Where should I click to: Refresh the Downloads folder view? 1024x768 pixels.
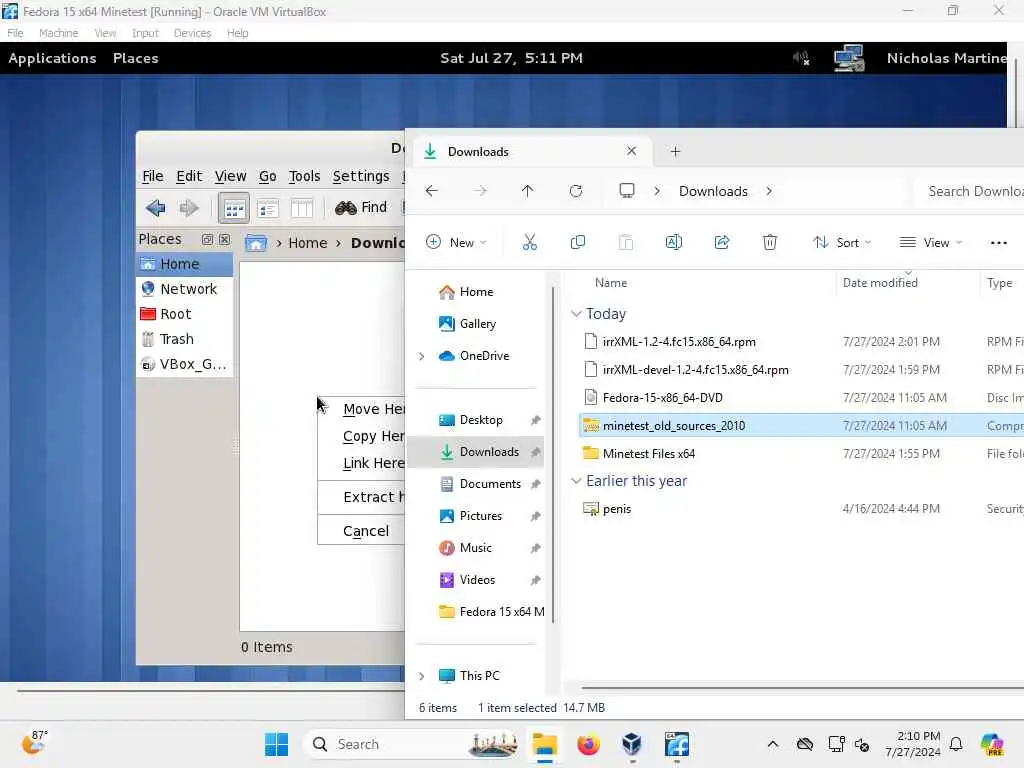coord(575,191)
